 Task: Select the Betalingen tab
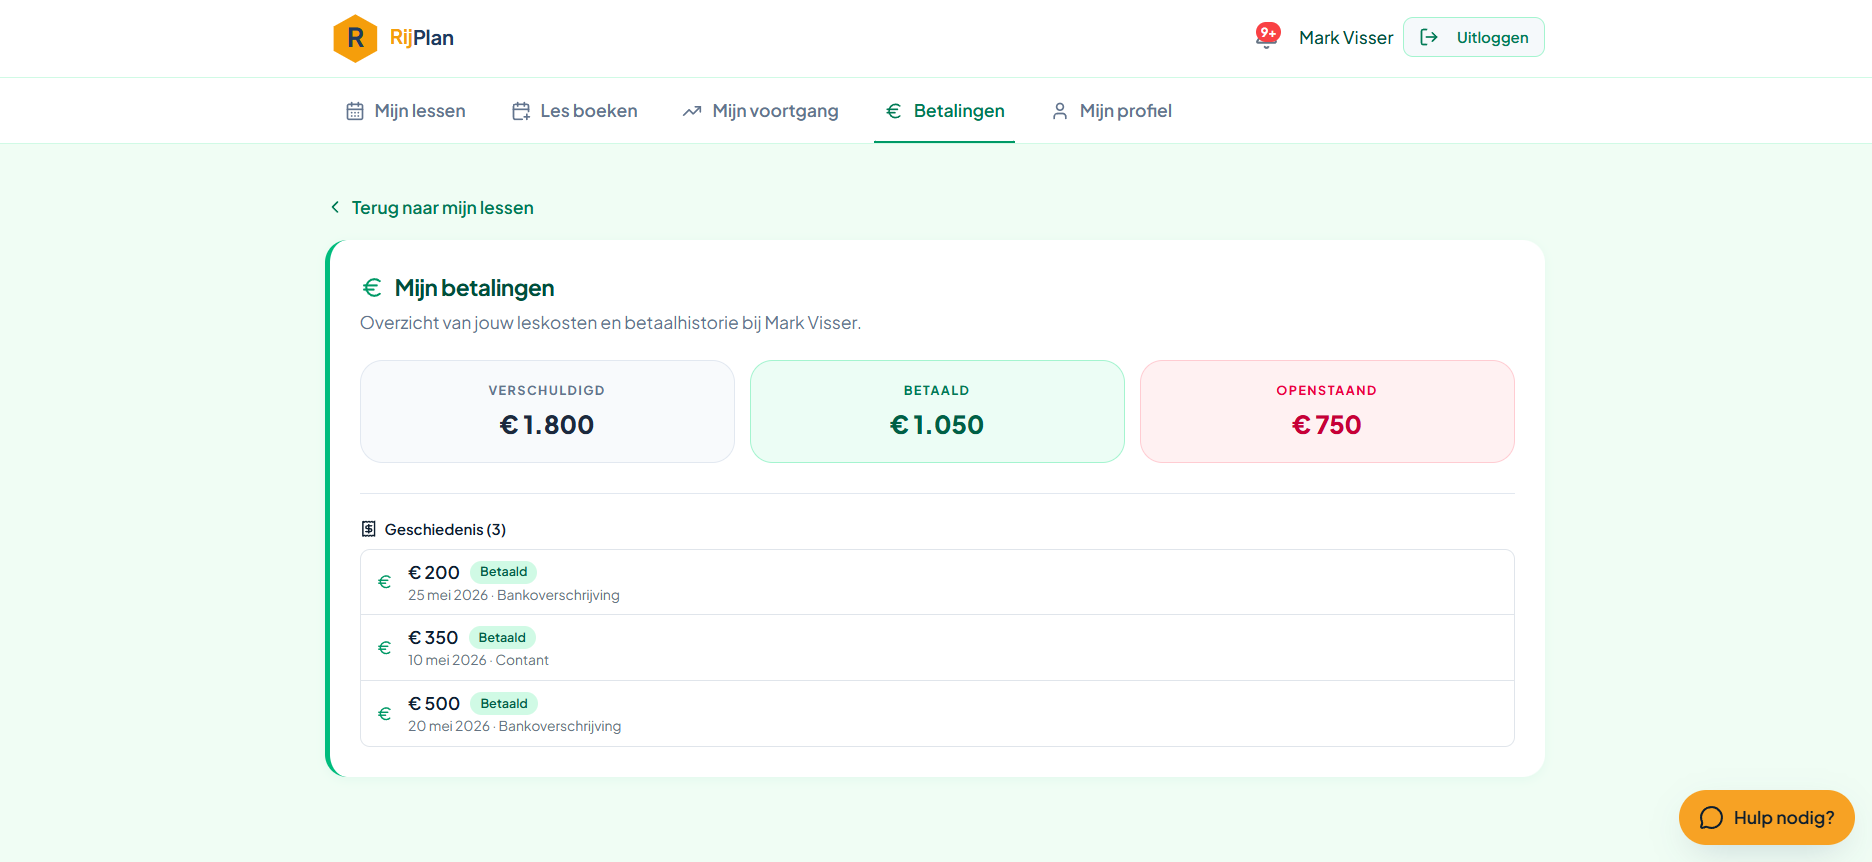[x=945, y=111]
